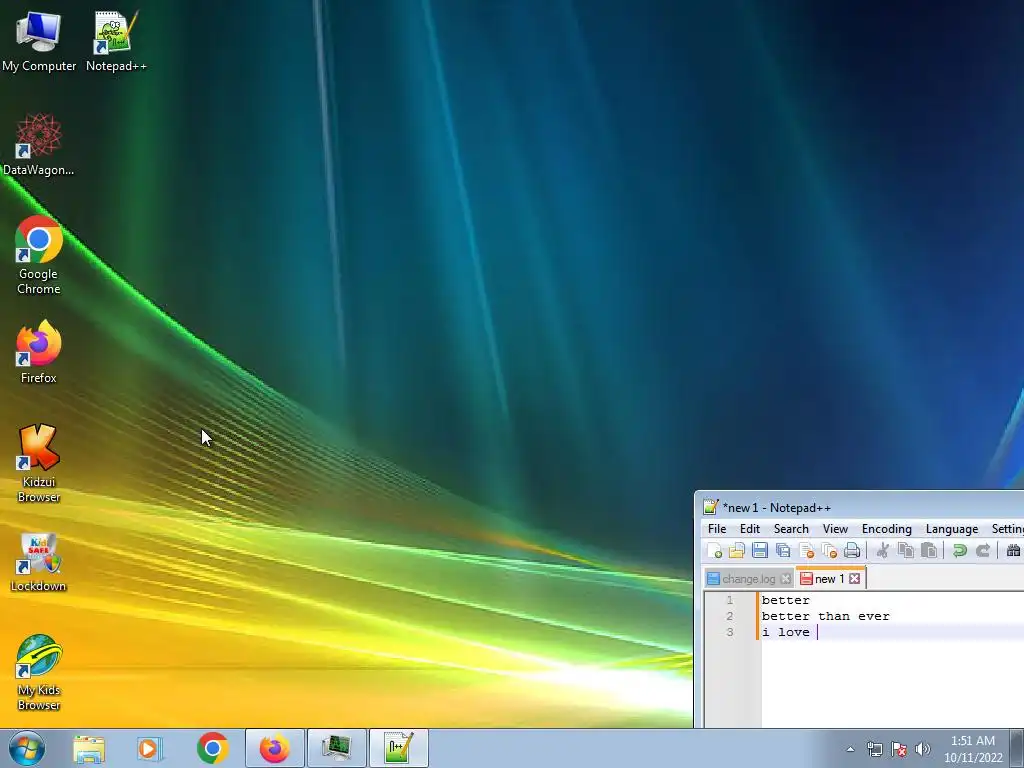This screenshot has width=1024, height=768.
Task: Open the Search menu in Notepad++
Action: coord(791,529)
